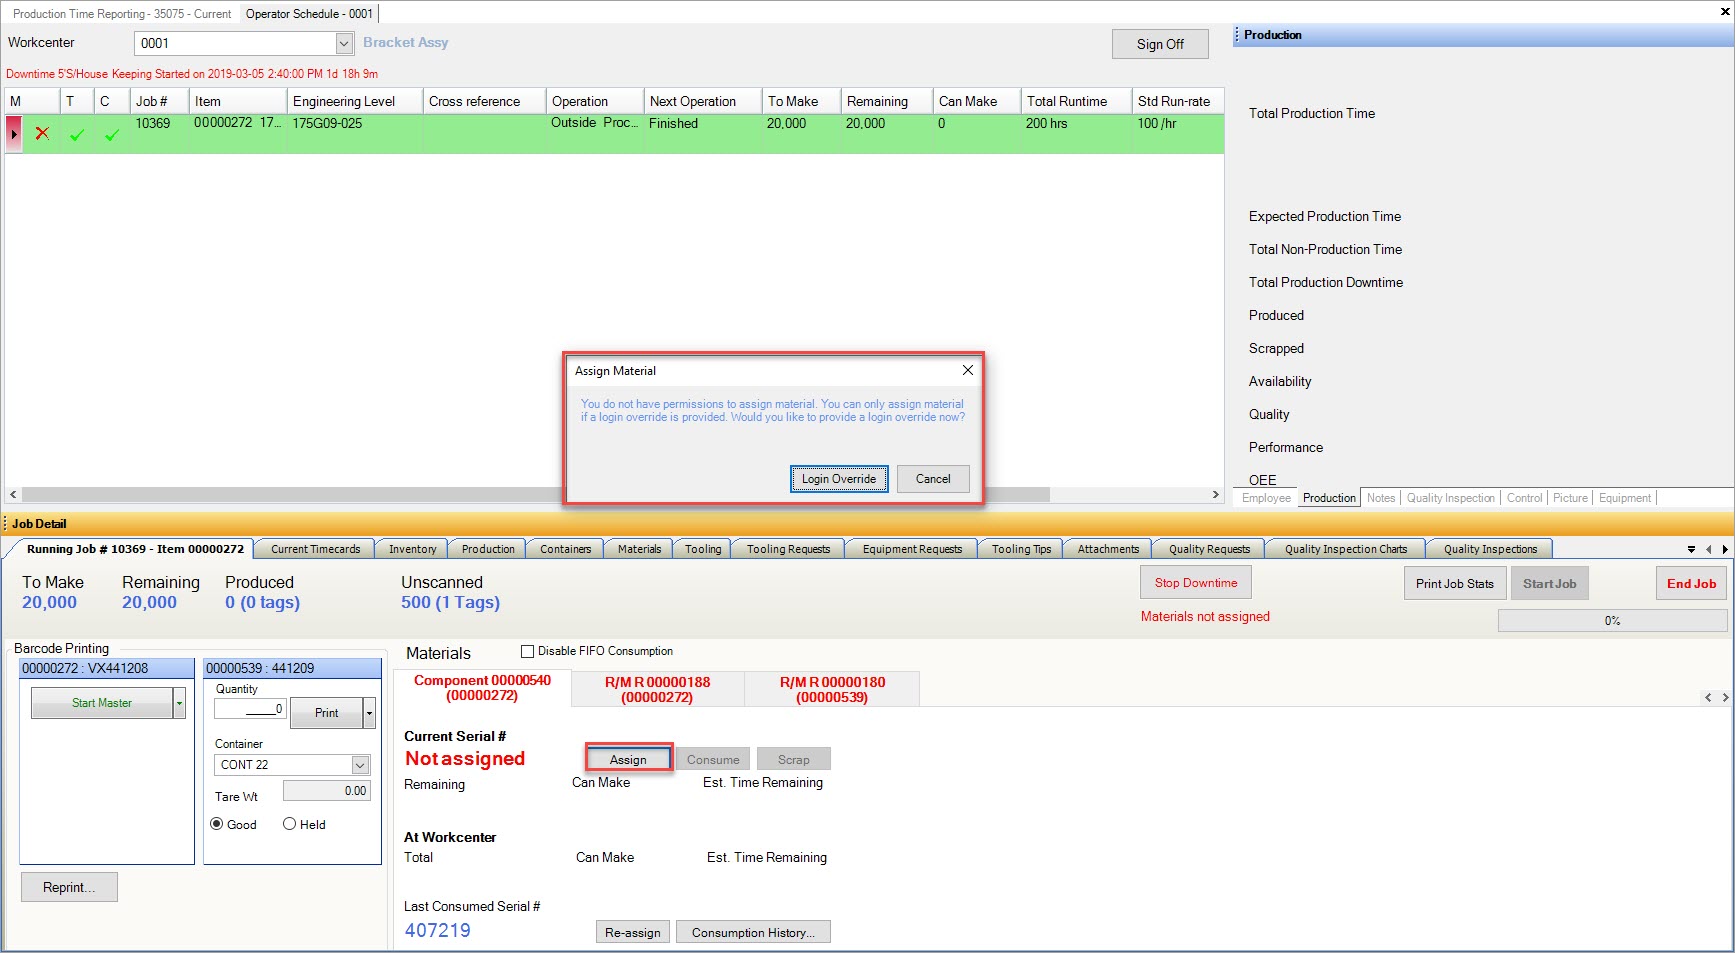Screen dimensions: 1735x953
Task: Click the Remaining column header
Action: pos(886,101)
